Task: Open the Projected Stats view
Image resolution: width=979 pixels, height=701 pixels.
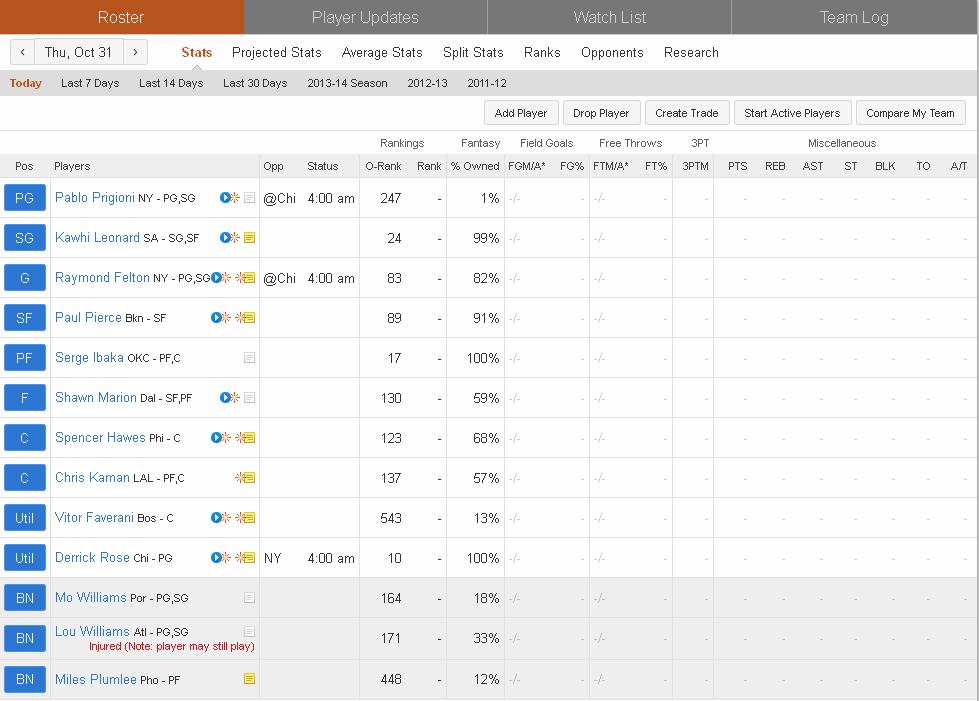Action: click(x=277, y=52)
